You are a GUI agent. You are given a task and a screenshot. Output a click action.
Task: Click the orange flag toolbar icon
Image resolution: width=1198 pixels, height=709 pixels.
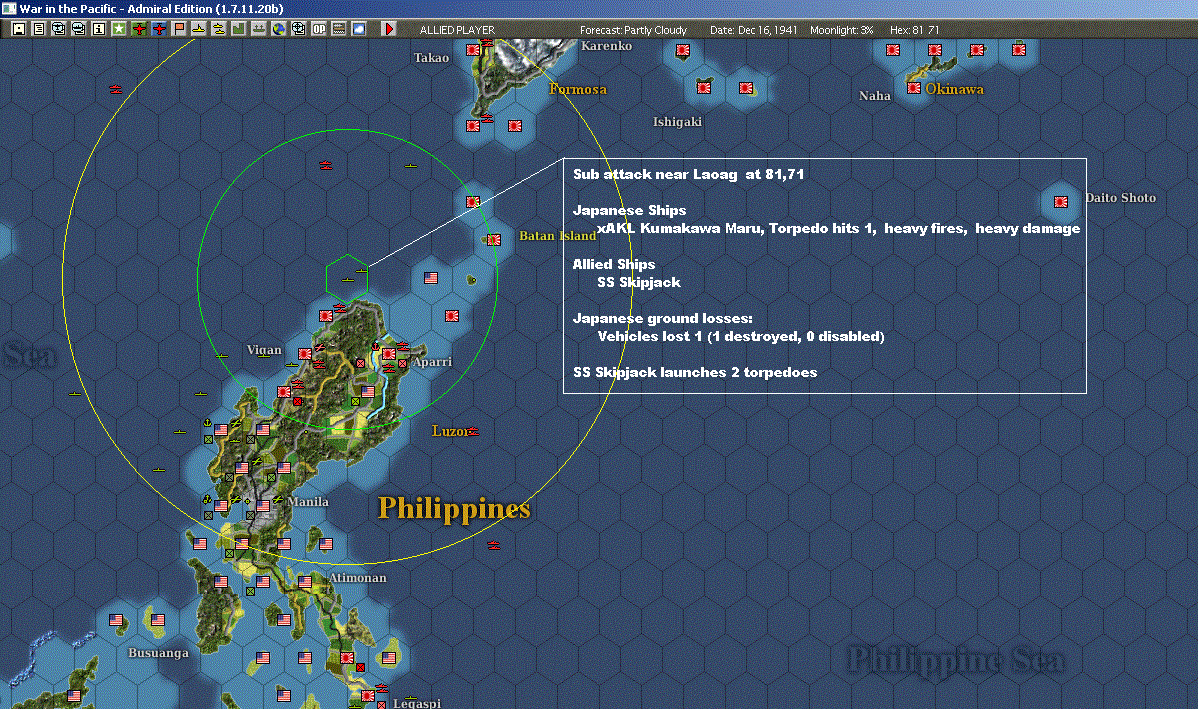tap(178, 29)
